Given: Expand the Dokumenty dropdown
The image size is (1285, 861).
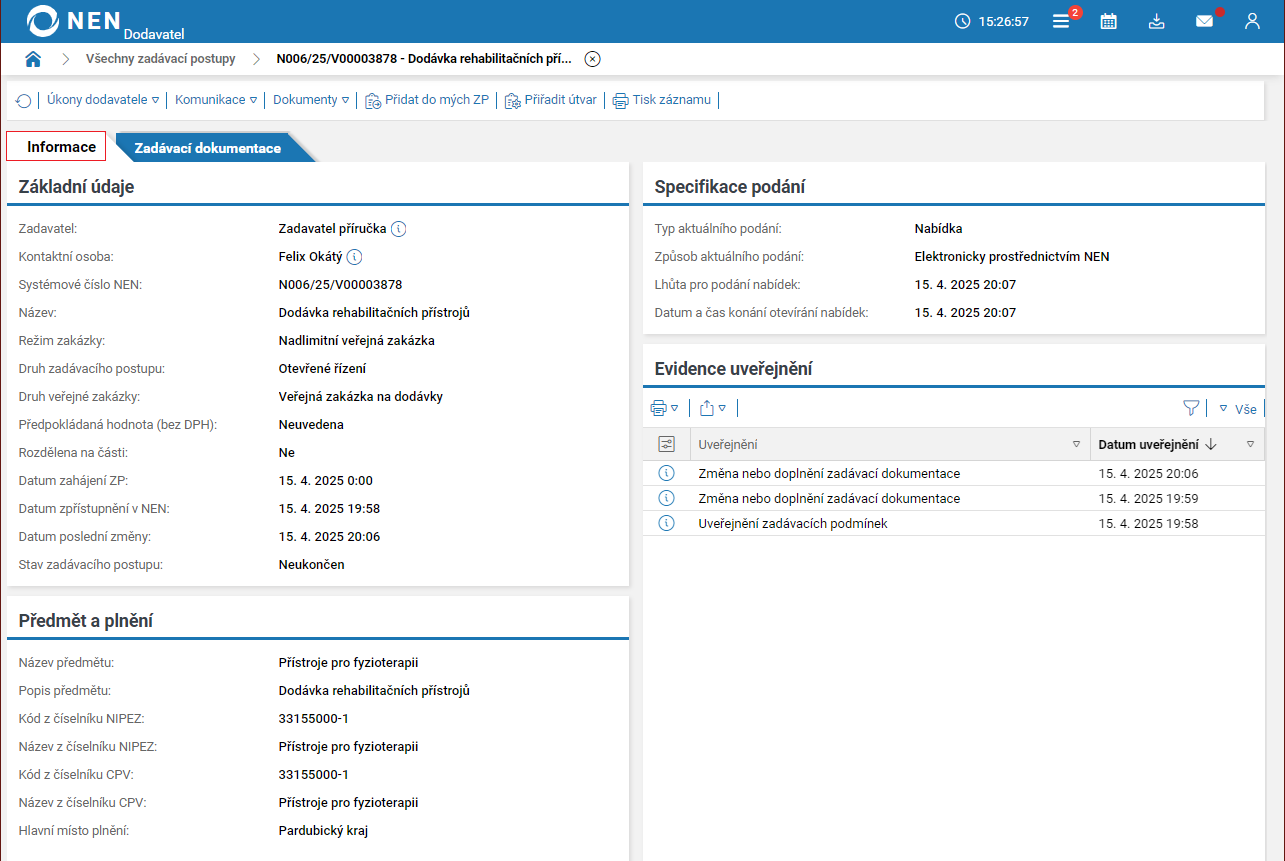Looking at the screenshot, I should coord(311,100).
